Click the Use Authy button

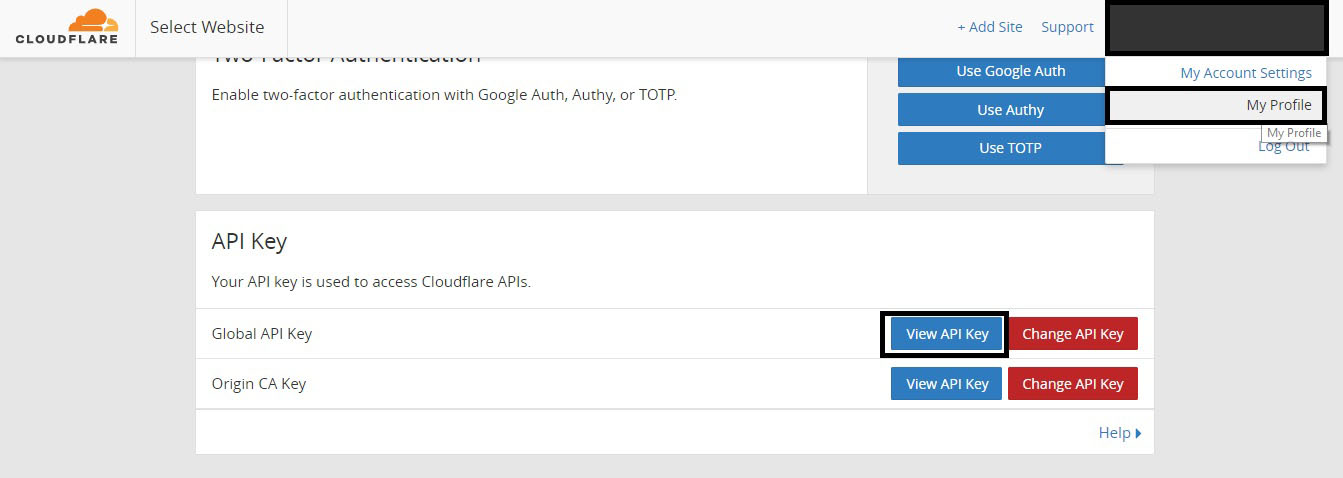coord(1011,110)
